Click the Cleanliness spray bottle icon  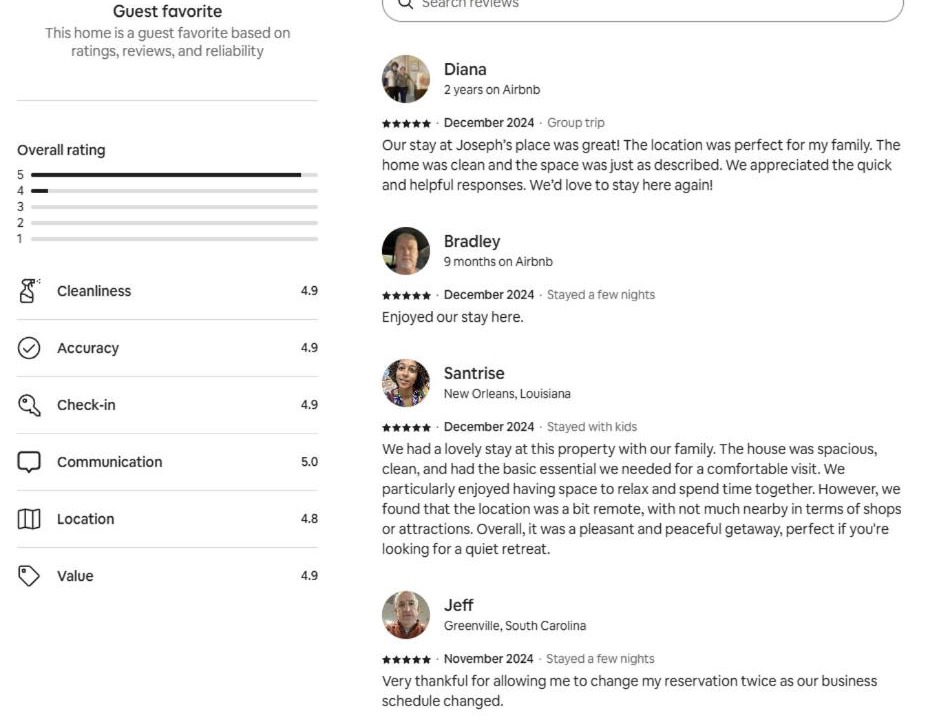coord(29,291)
